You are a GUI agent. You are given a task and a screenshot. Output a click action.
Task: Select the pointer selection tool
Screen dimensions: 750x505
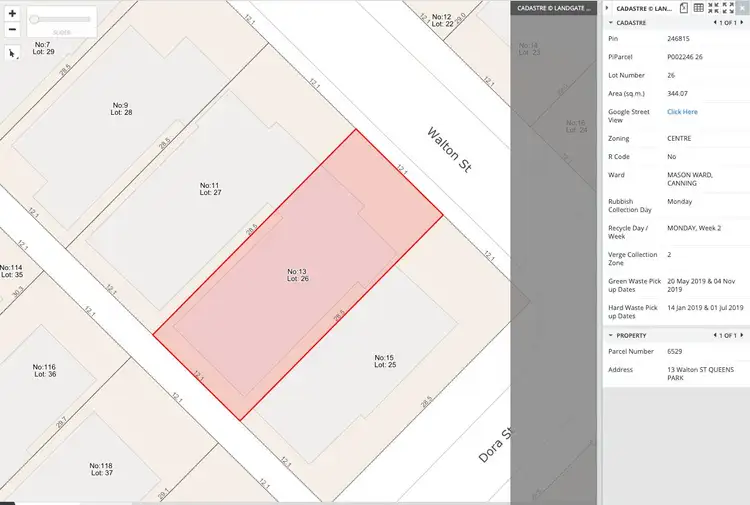click(12, 53)
